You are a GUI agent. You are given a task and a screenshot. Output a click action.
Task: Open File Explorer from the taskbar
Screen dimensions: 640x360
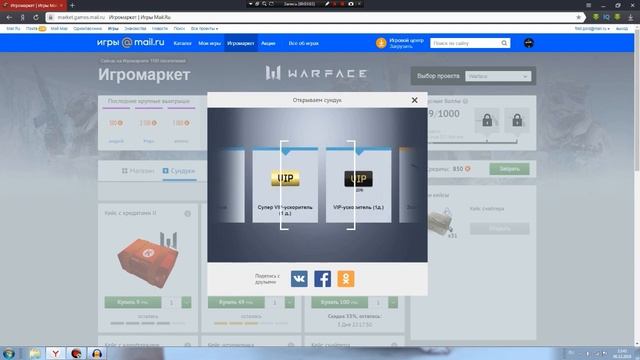click(35, 353)
